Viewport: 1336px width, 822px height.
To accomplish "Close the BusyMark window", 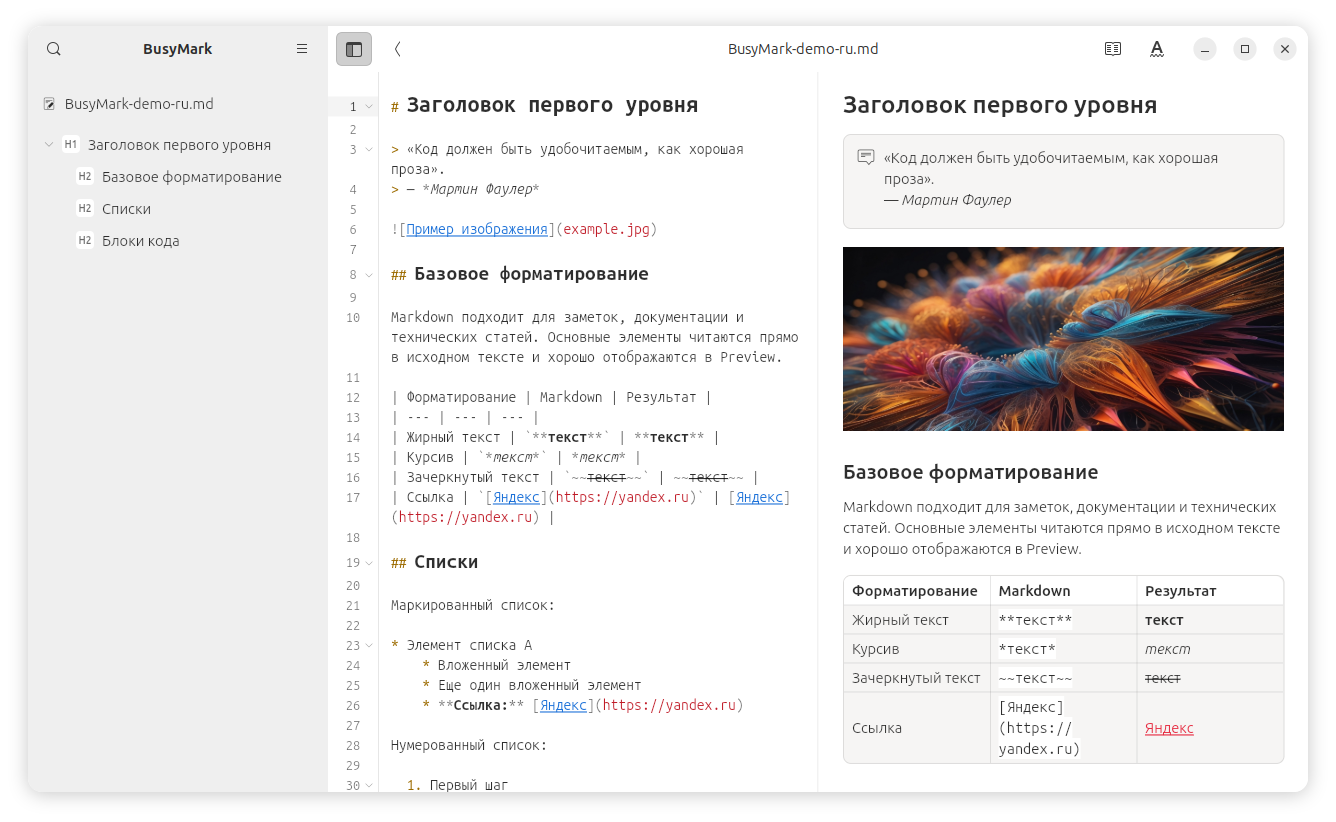I will pos(1285,49).
